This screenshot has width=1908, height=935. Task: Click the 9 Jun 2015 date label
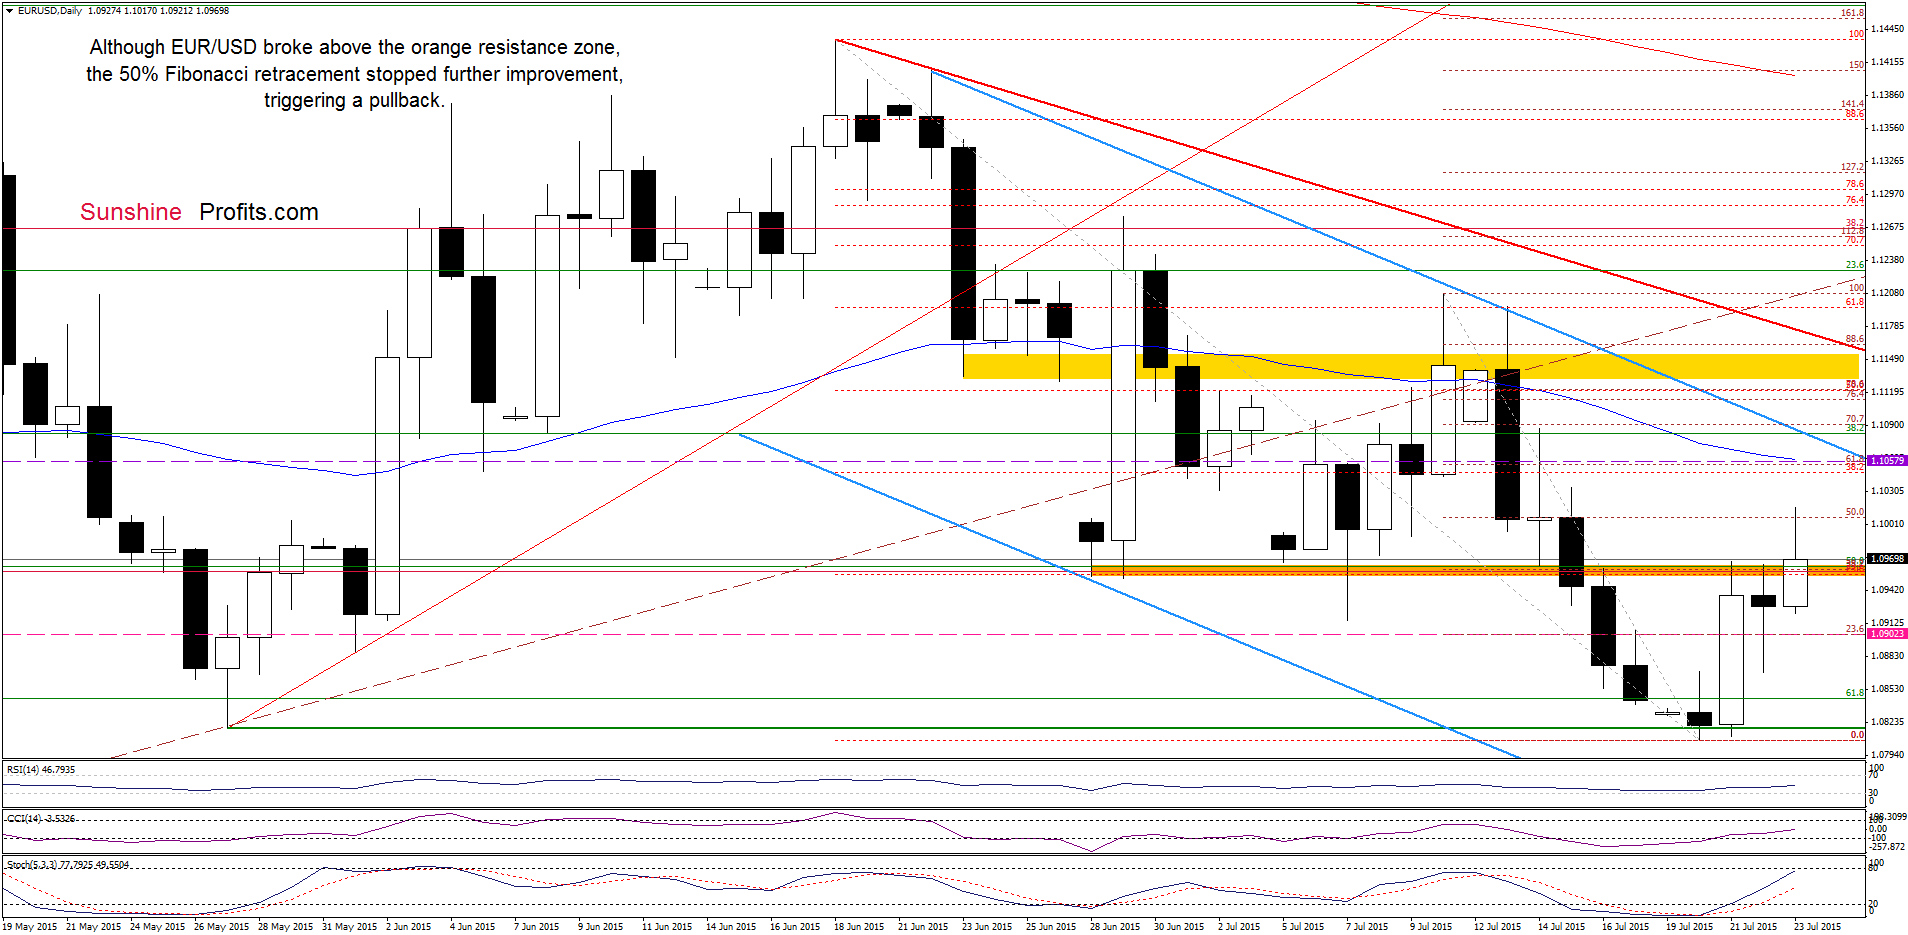600,927
